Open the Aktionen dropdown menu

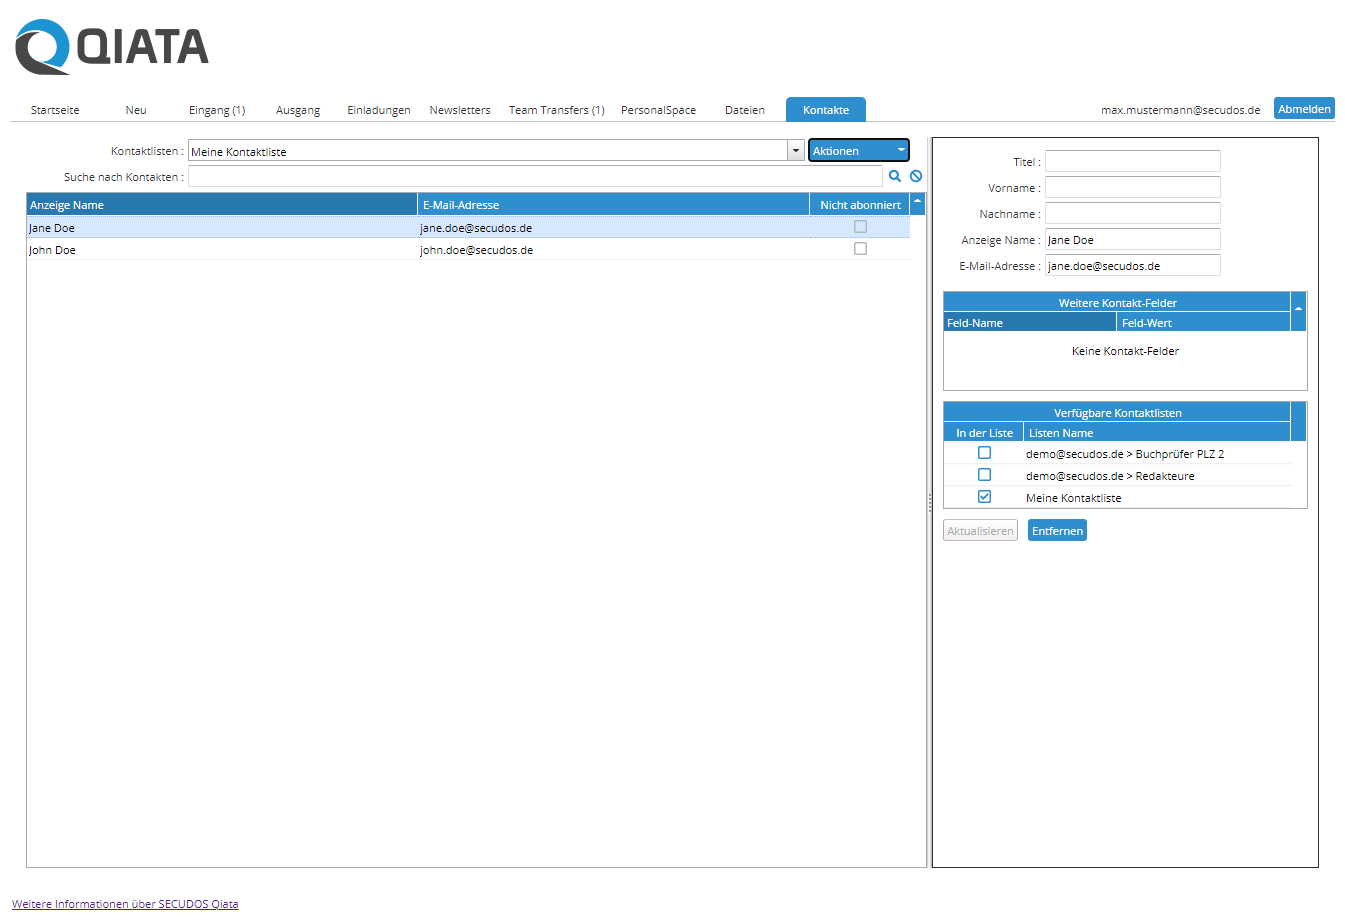[x=858, y=151]
